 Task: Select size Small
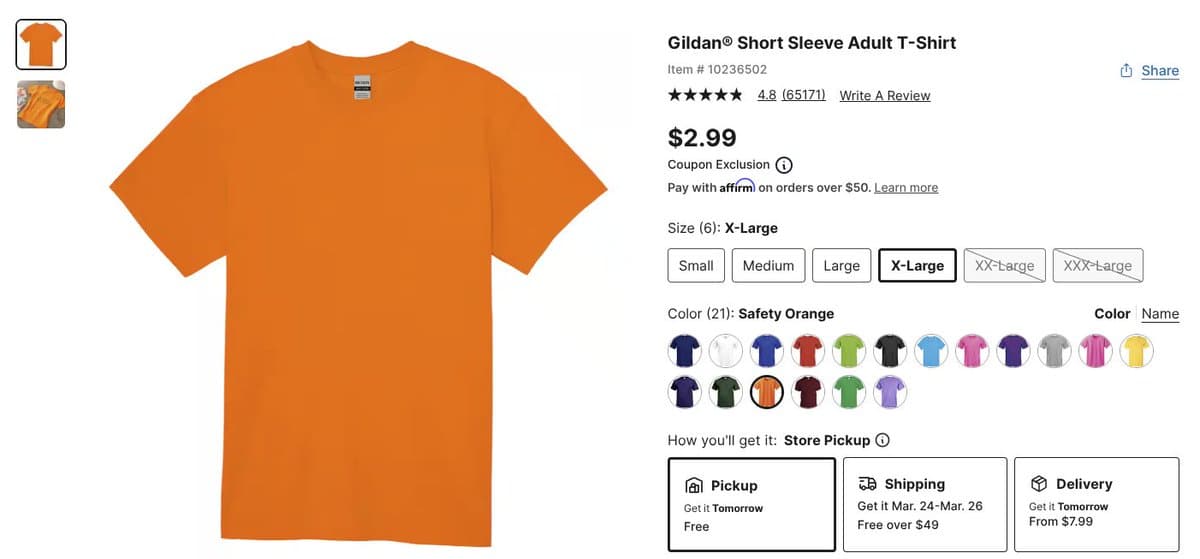point(696,265)
